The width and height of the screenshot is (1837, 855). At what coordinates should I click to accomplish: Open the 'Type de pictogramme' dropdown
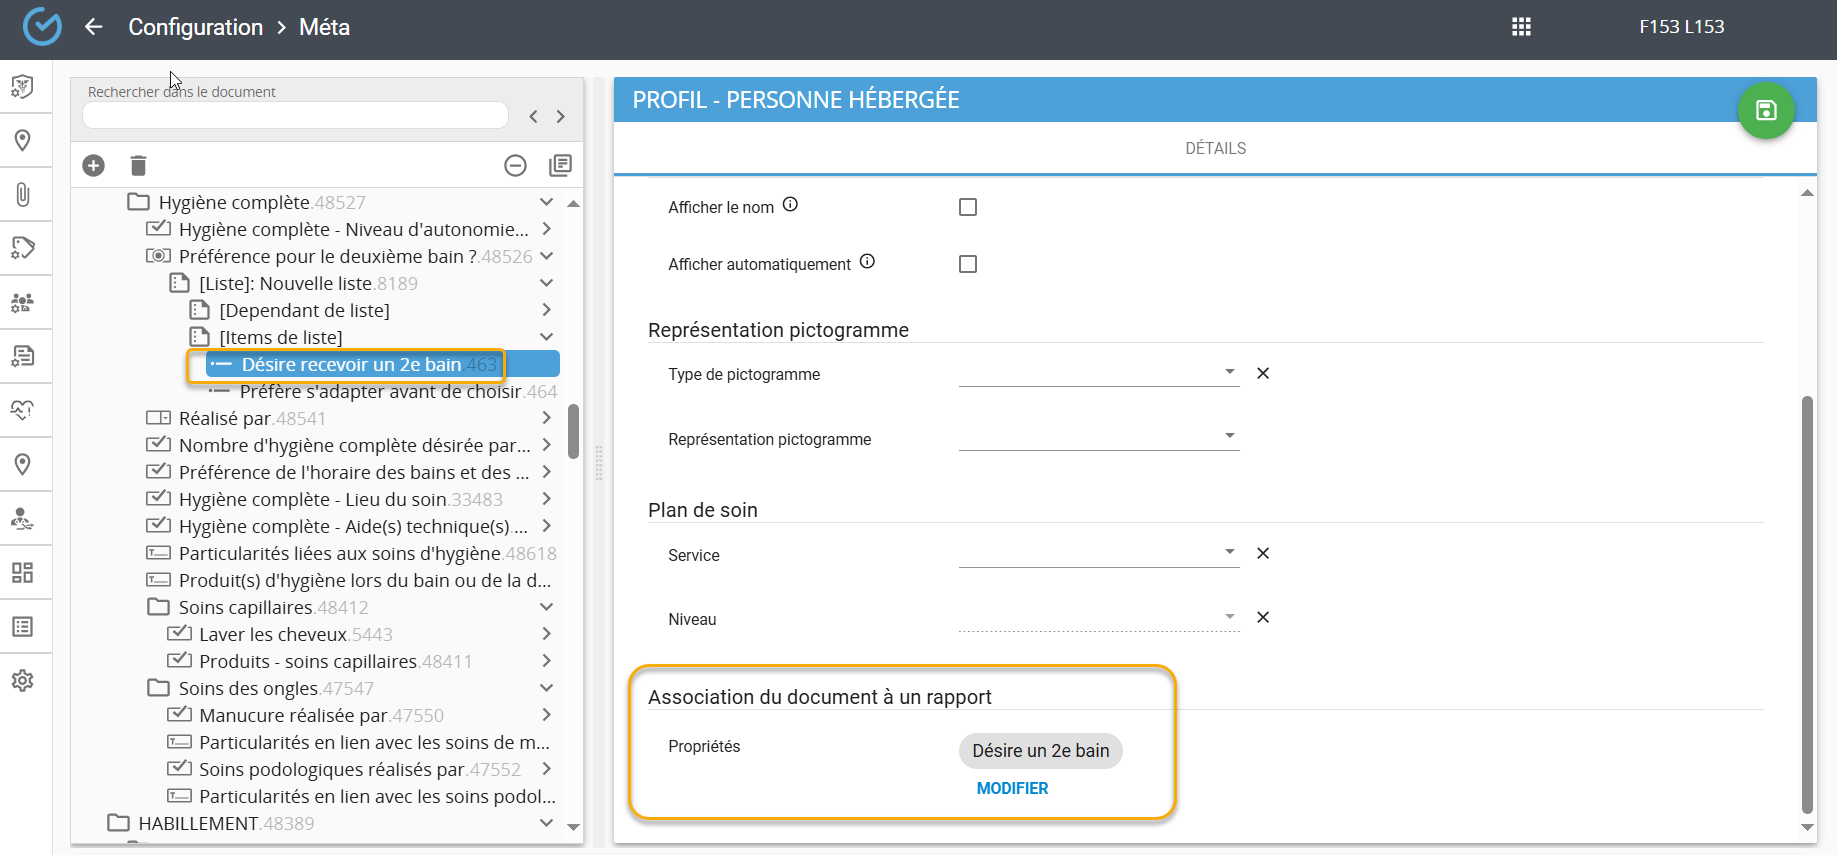(x=1098, y=373)
